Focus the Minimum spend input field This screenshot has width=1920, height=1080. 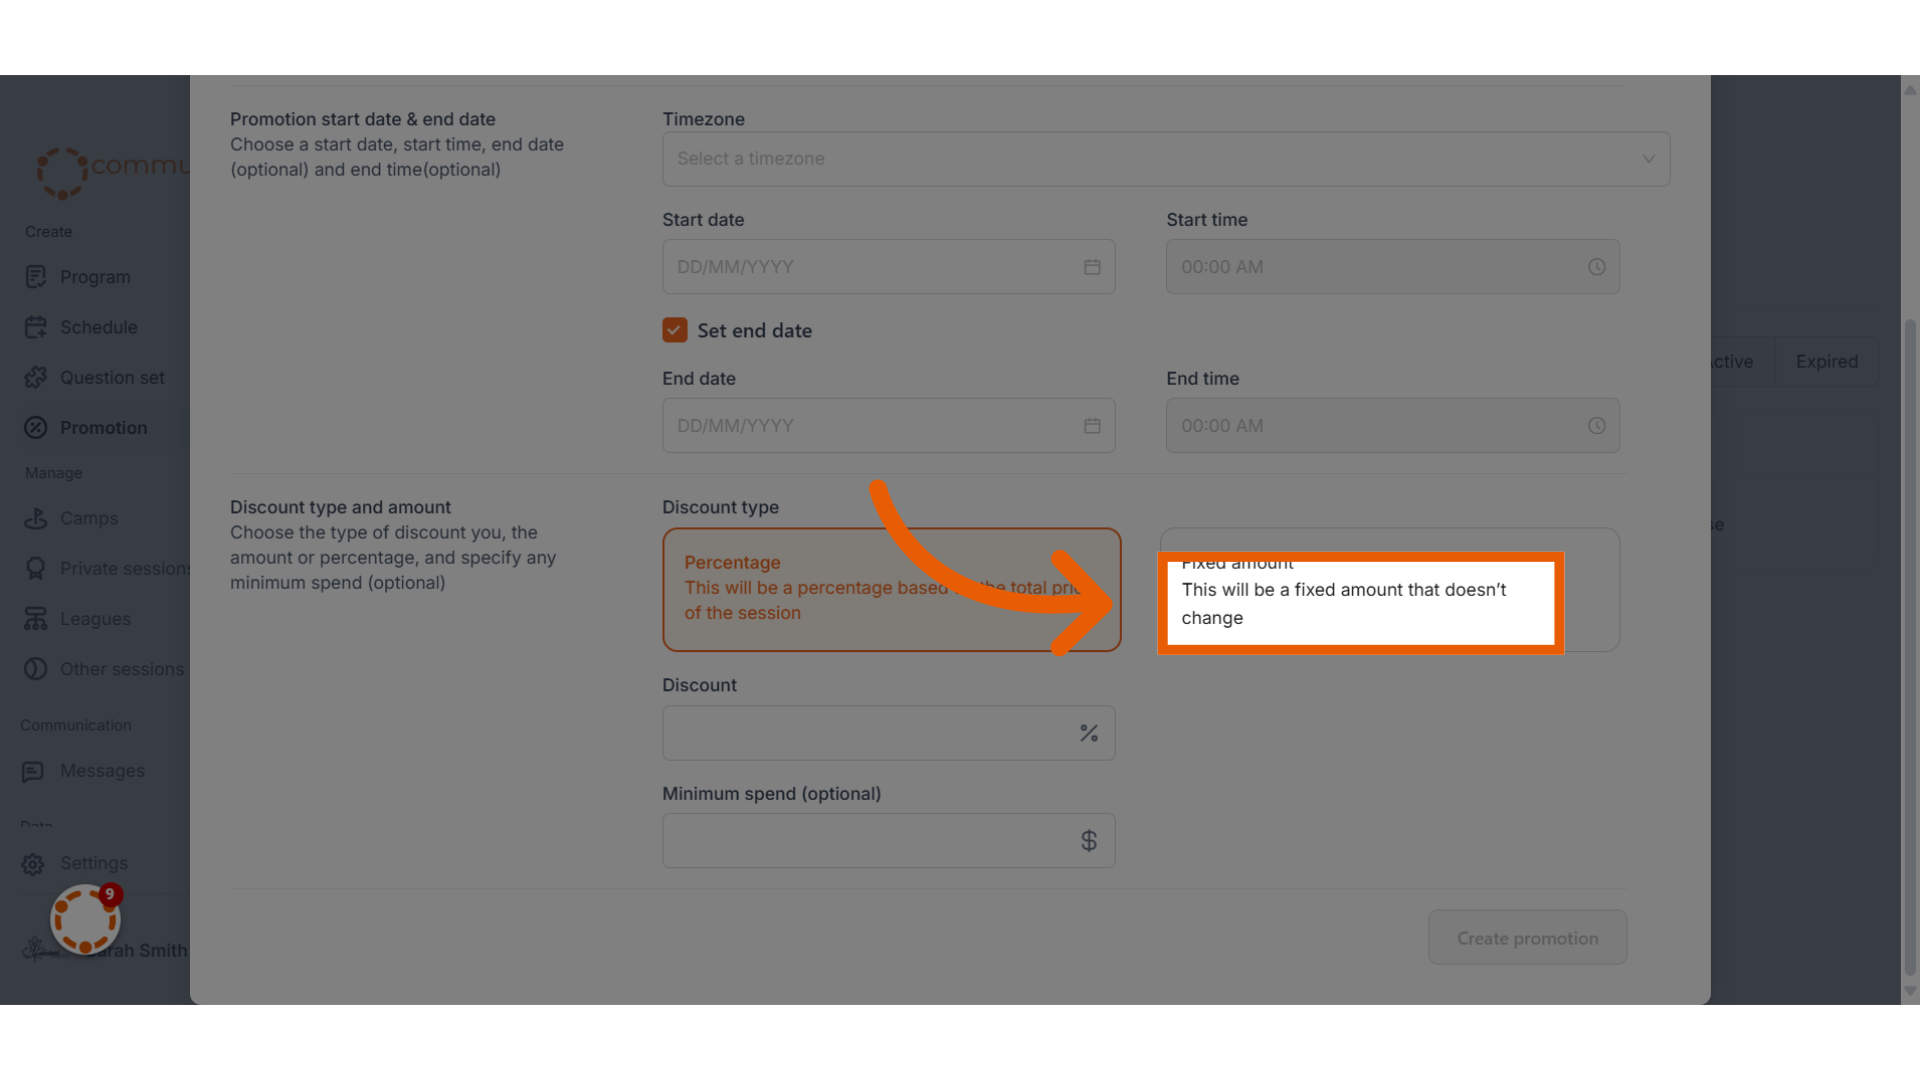pos(888,841)
